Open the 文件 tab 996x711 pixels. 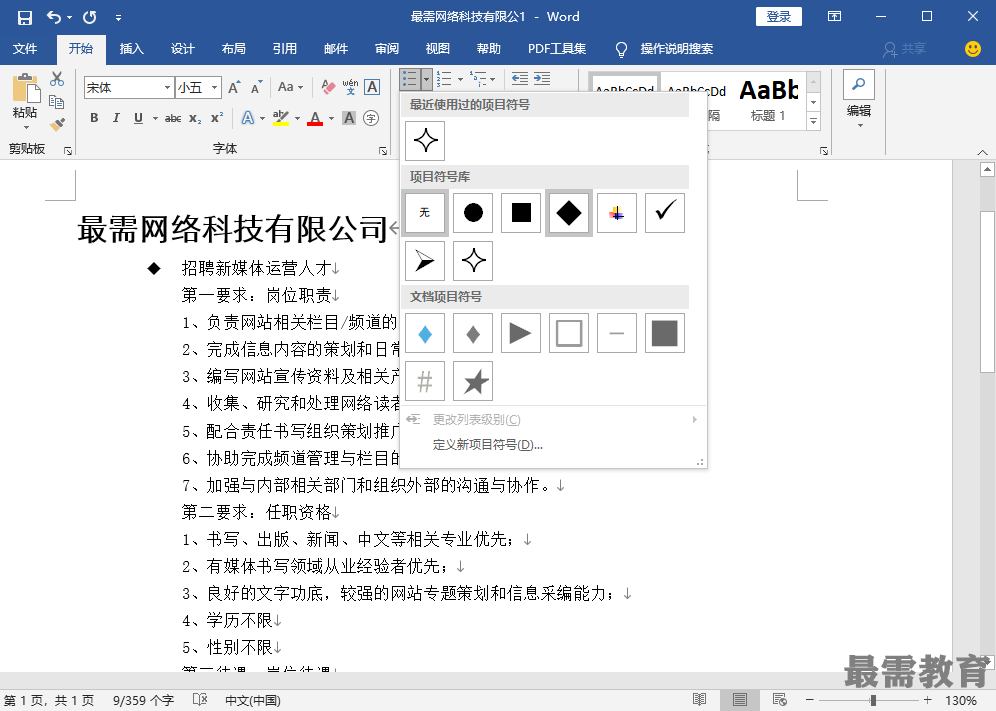tap(25, 48)
